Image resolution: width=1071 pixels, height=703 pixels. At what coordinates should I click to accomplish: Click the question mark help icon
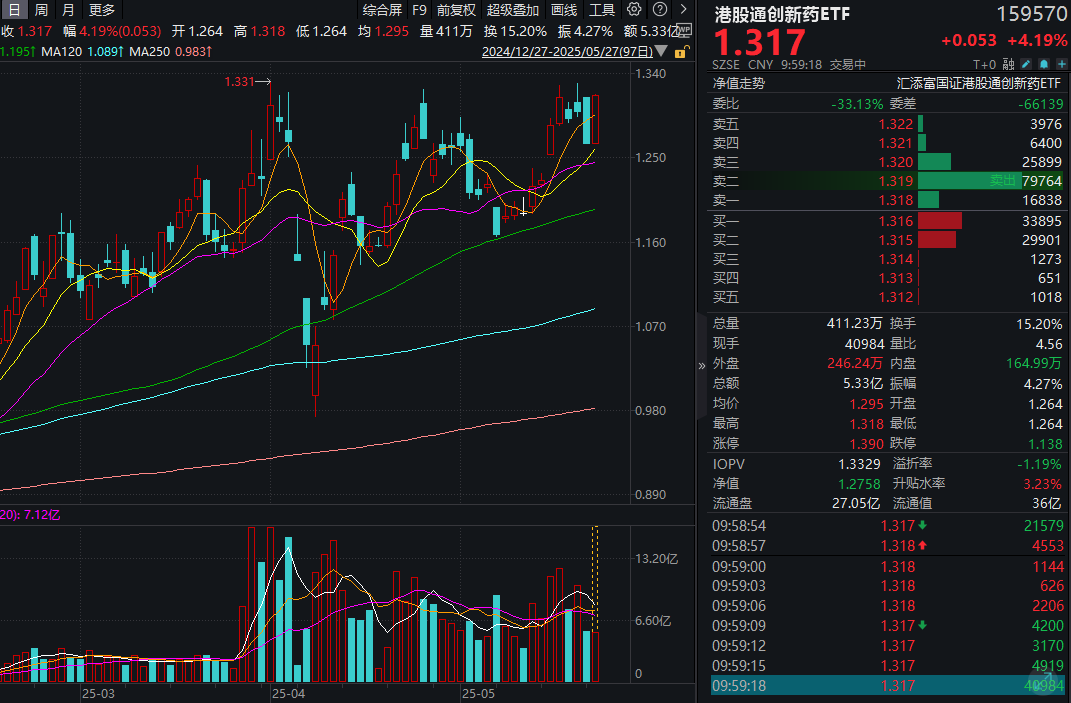click(x=660, y=9)
